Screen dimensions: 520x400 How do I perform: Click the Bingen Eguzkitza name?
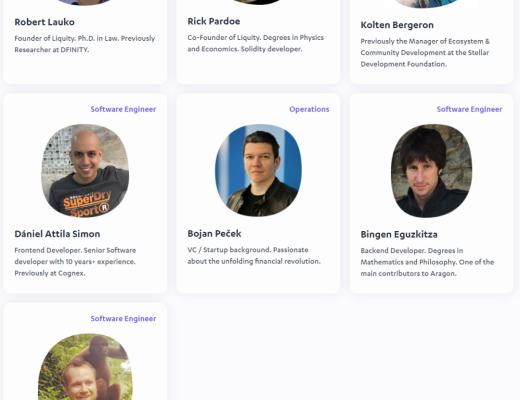[x=399, y=234]
